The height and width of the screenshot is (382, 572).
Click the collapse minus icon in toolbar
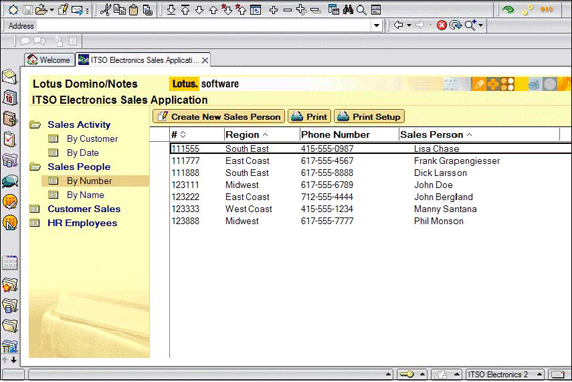(287, 10)
